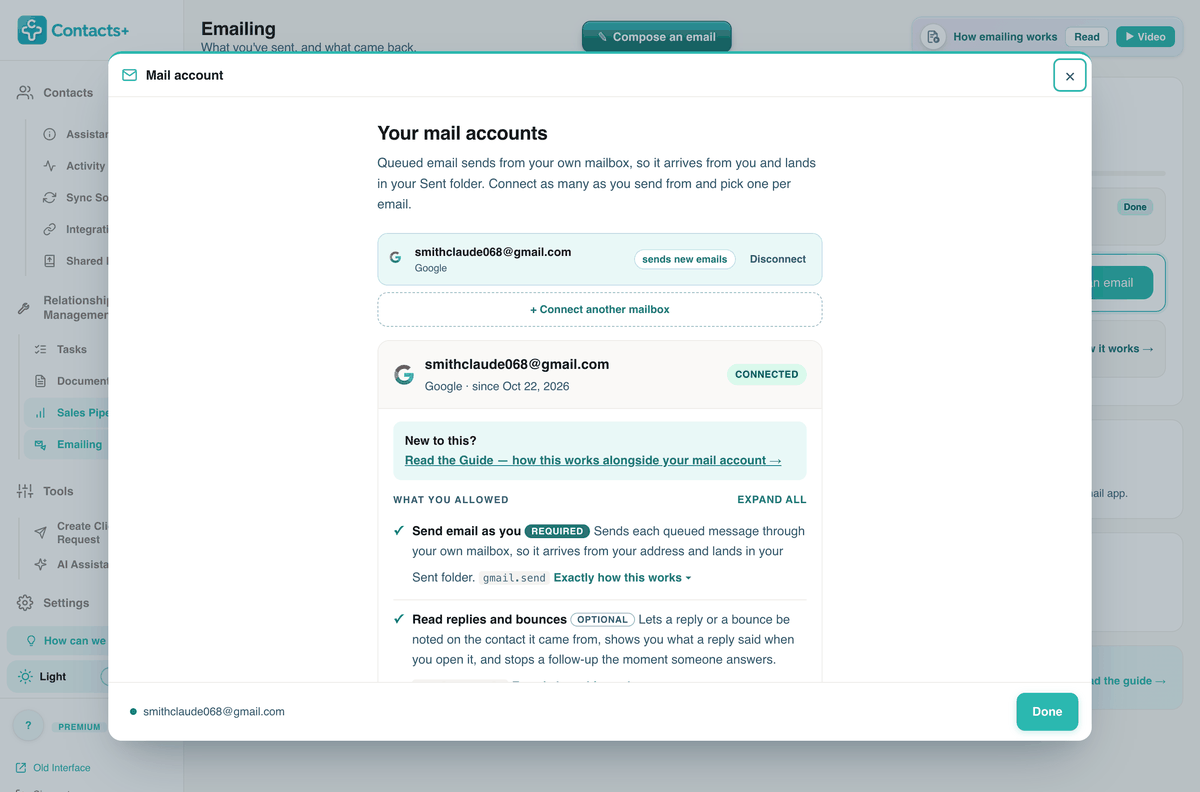Click Read button for How emailing works
The width and height of the screenshot is (1200, 792).
coord(1087,37)
